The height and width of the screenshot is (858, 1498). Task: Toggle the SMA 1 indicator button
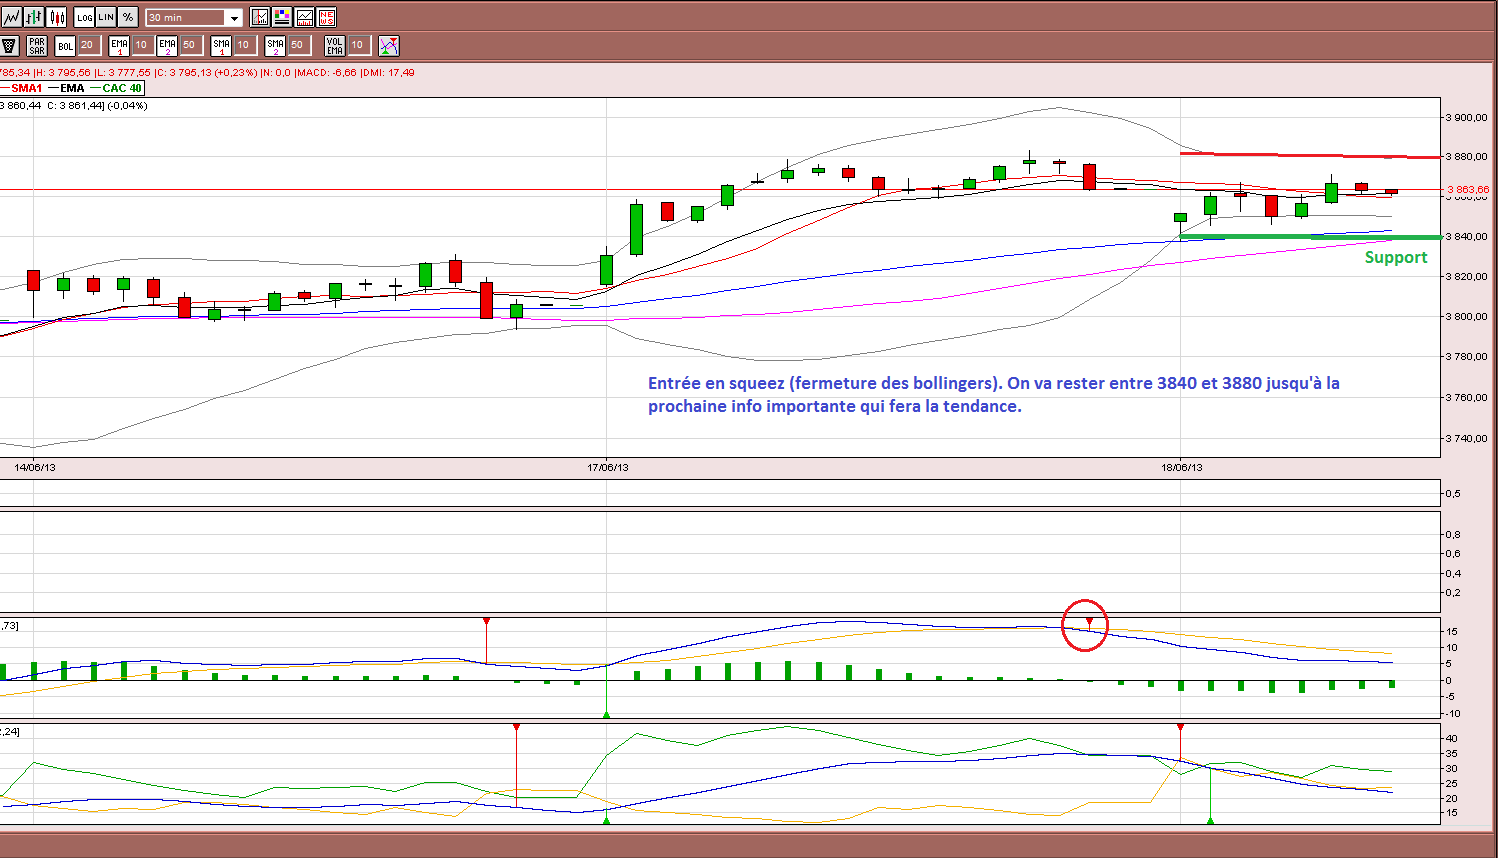(x=221, y=45)
